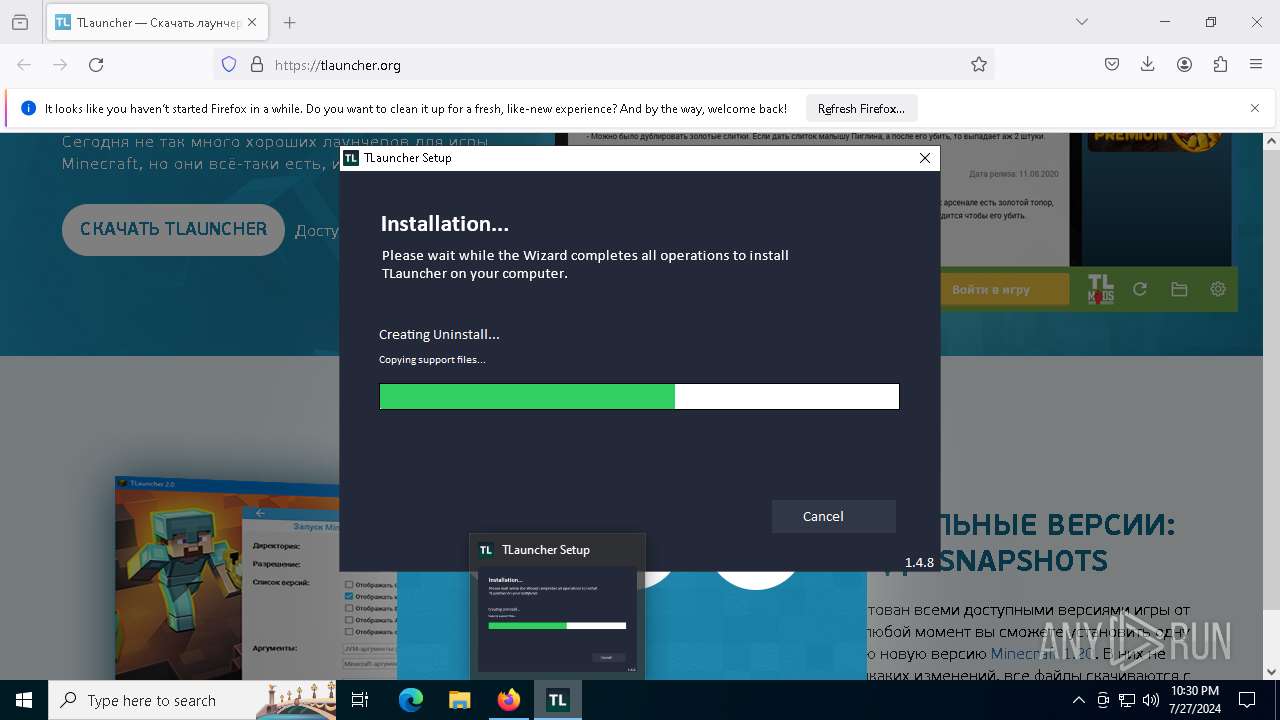
Task: Click the folder icon in launcher preview
Action: coord(1179,290)
